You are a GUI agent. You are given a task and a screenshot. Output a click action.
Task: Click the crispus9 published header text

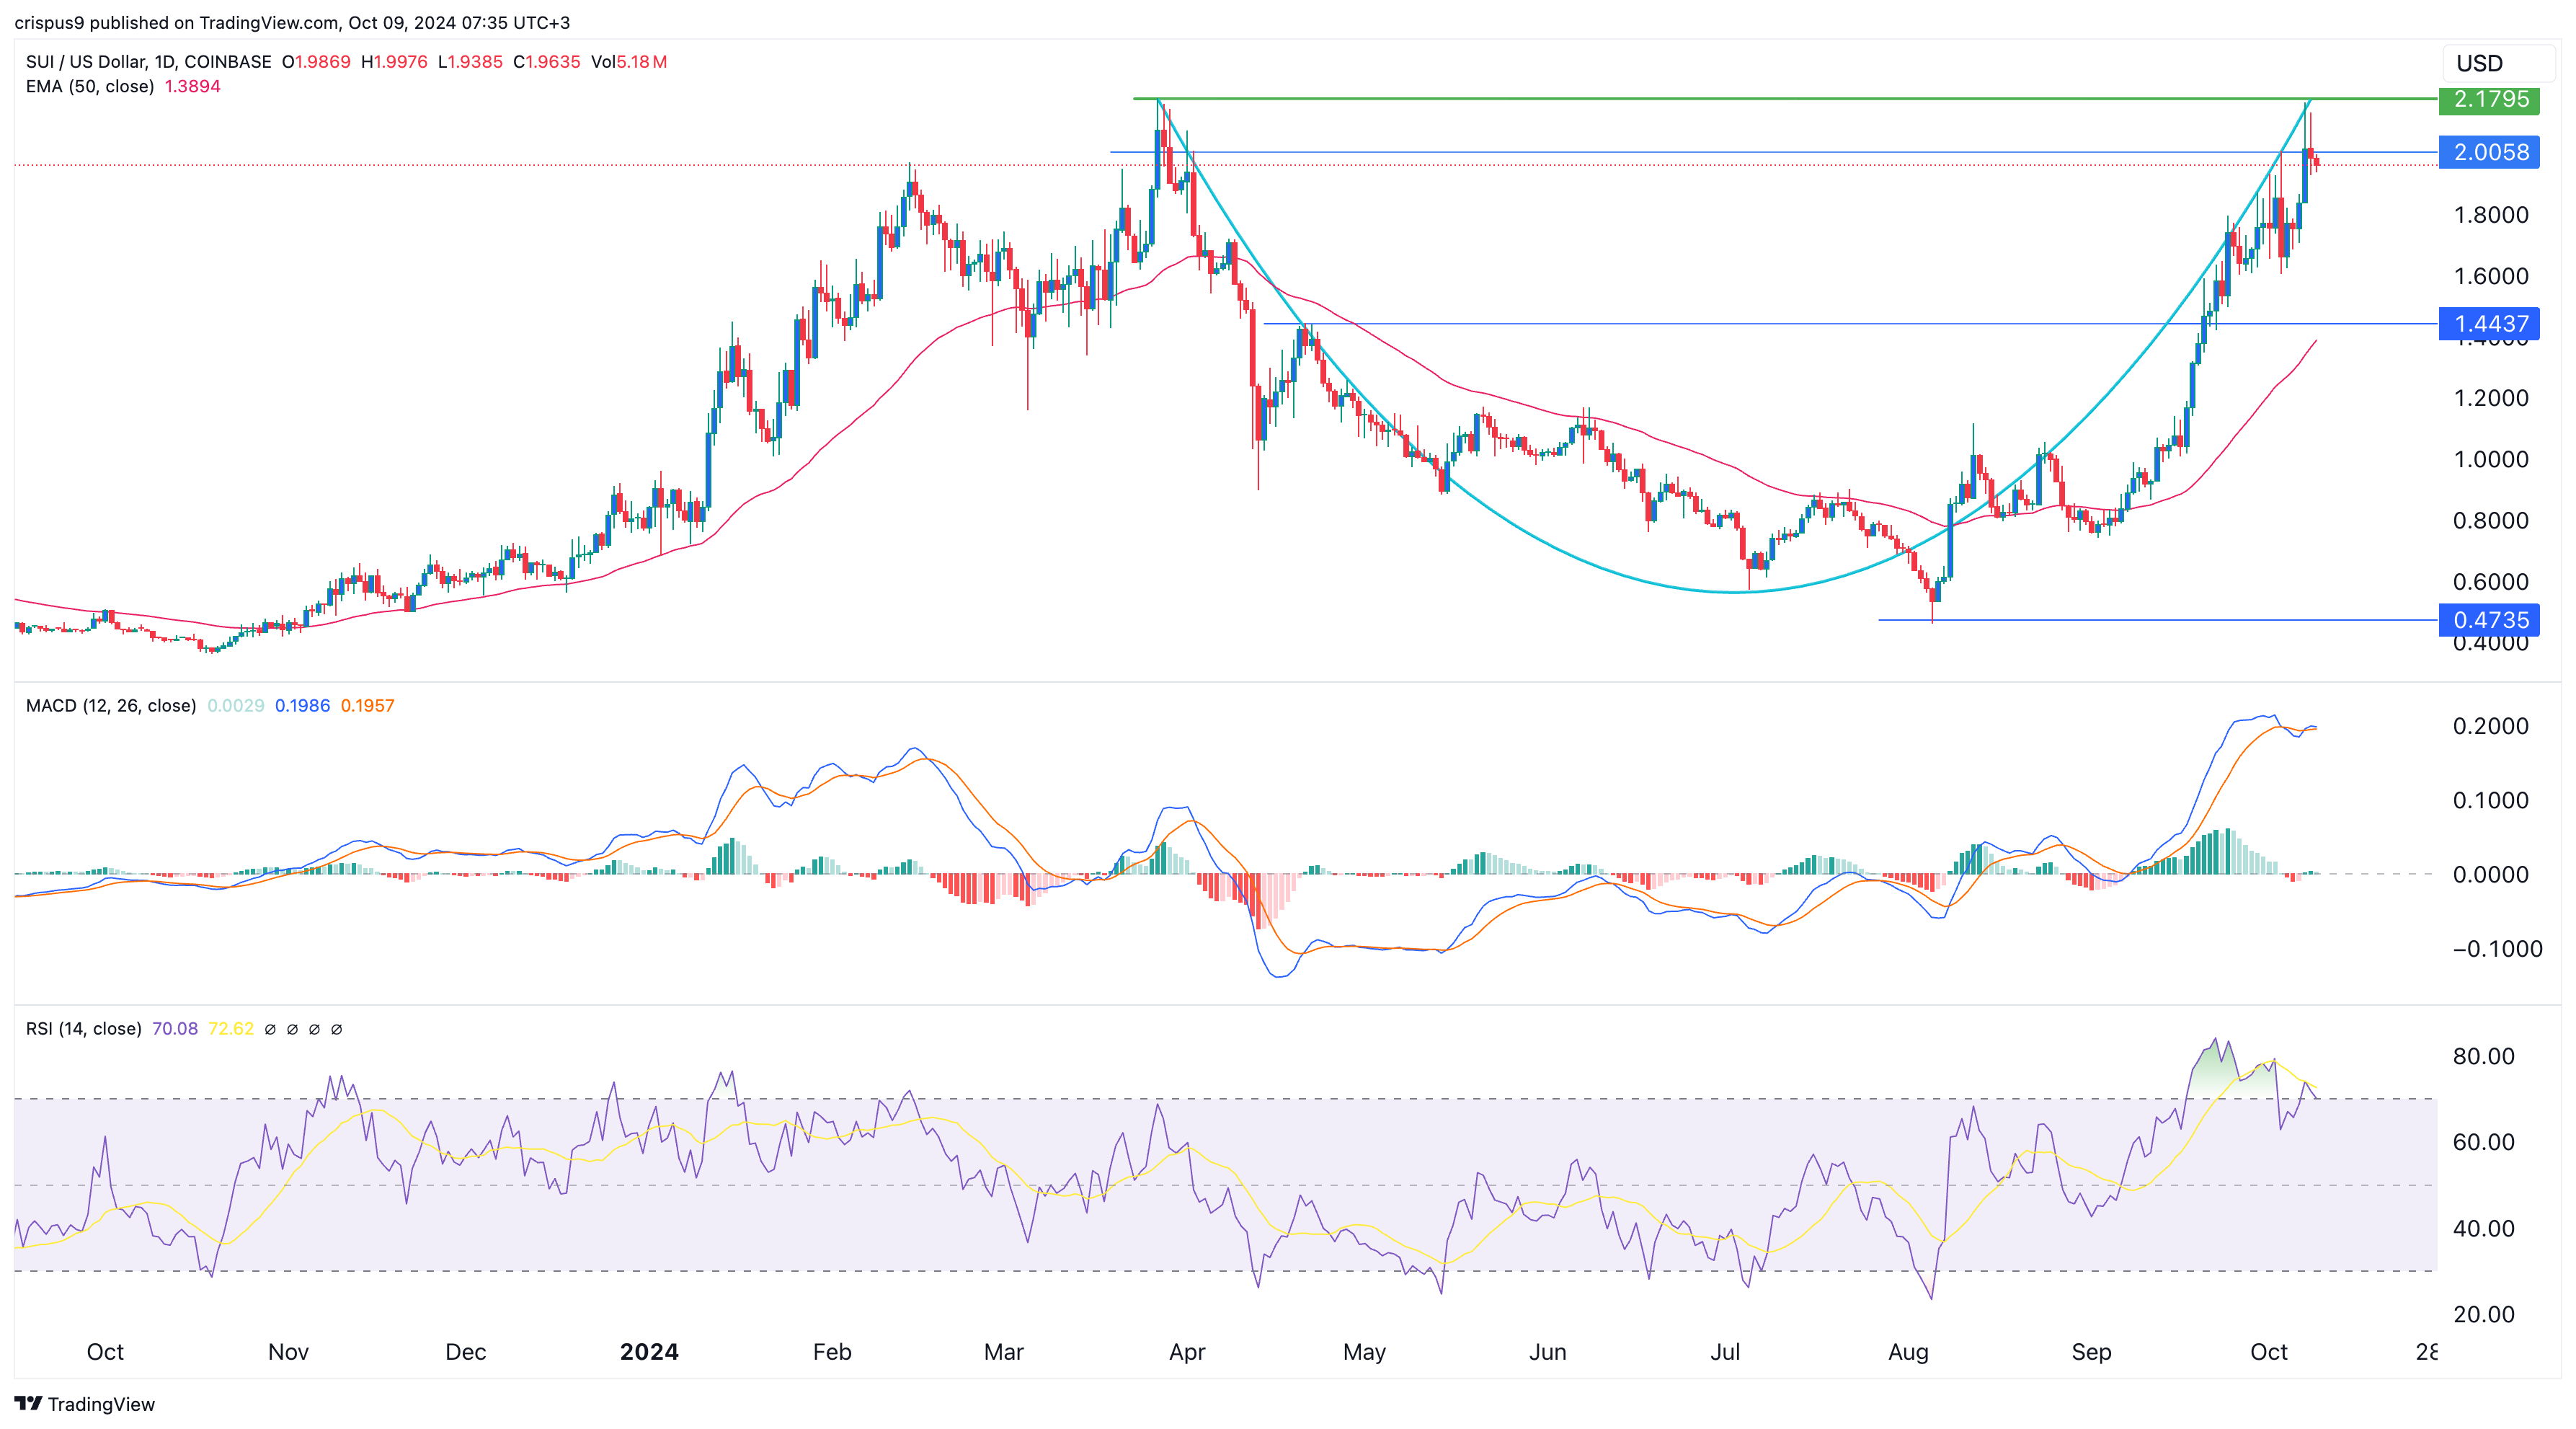coord(292,22)
